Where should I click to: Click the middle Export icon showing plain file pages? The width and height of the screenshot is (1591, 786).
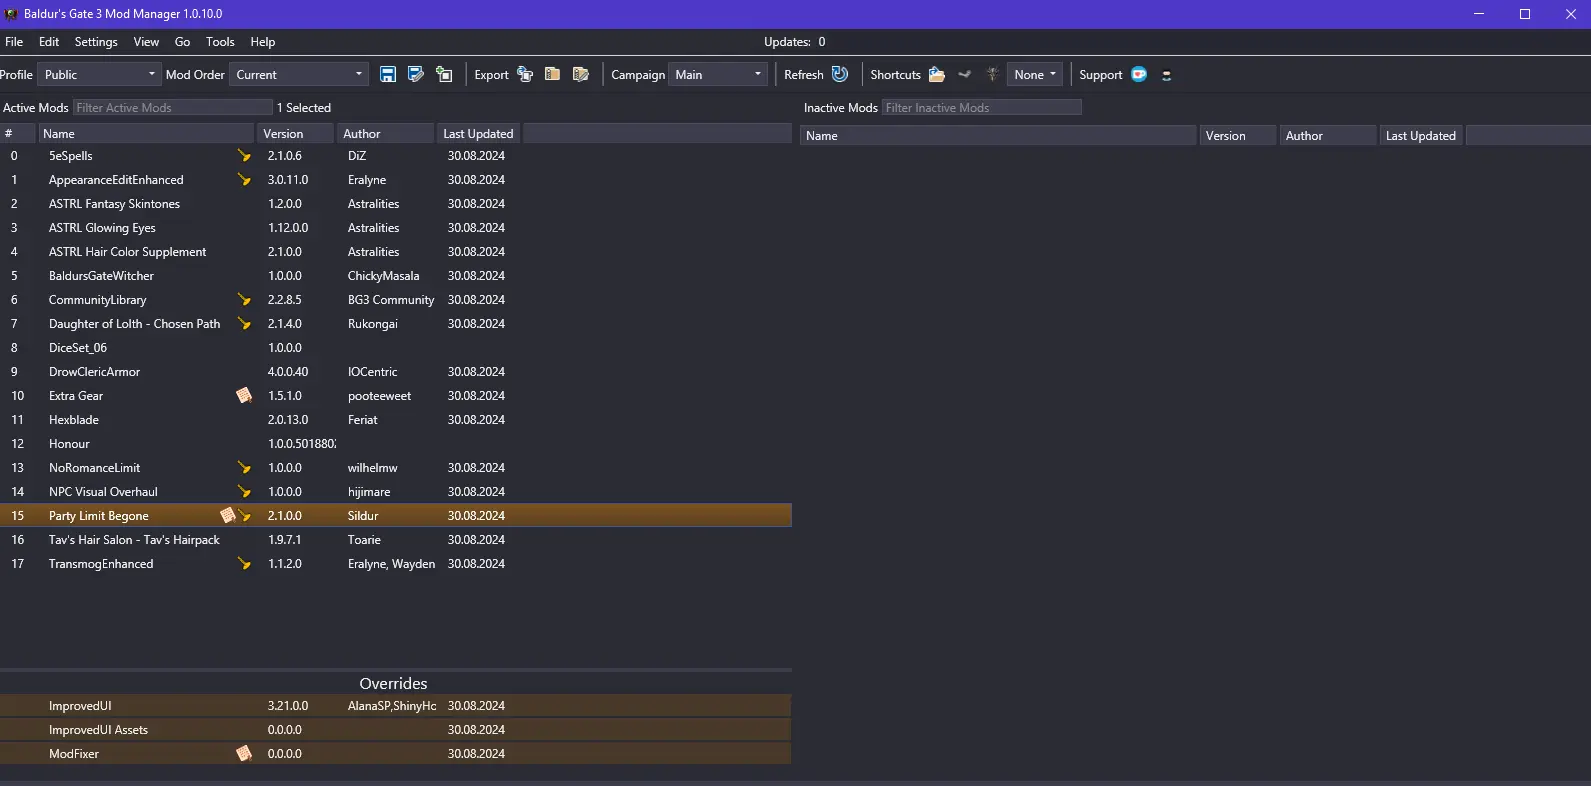click(x=552, y=75)
